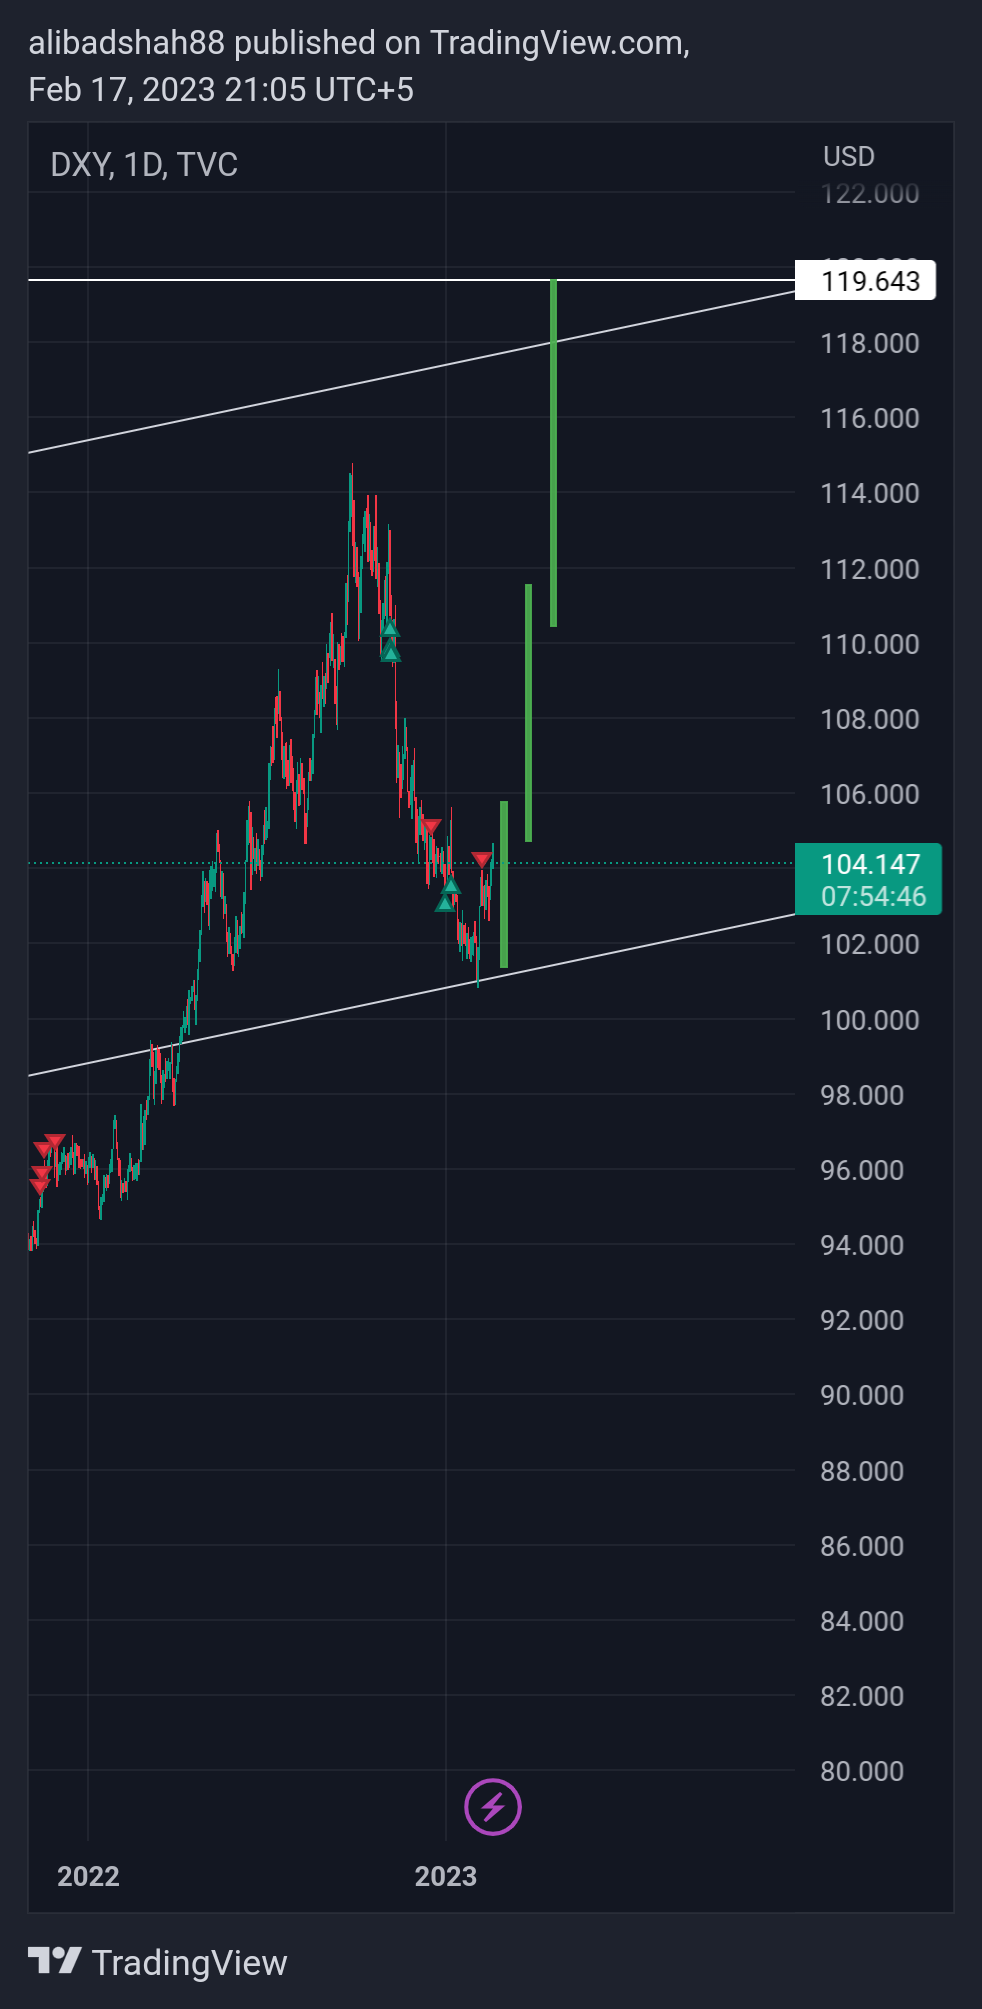Screen dimensions: 982x2009
Task: Click the 102.000 price axis label
Action: point(870,944)
